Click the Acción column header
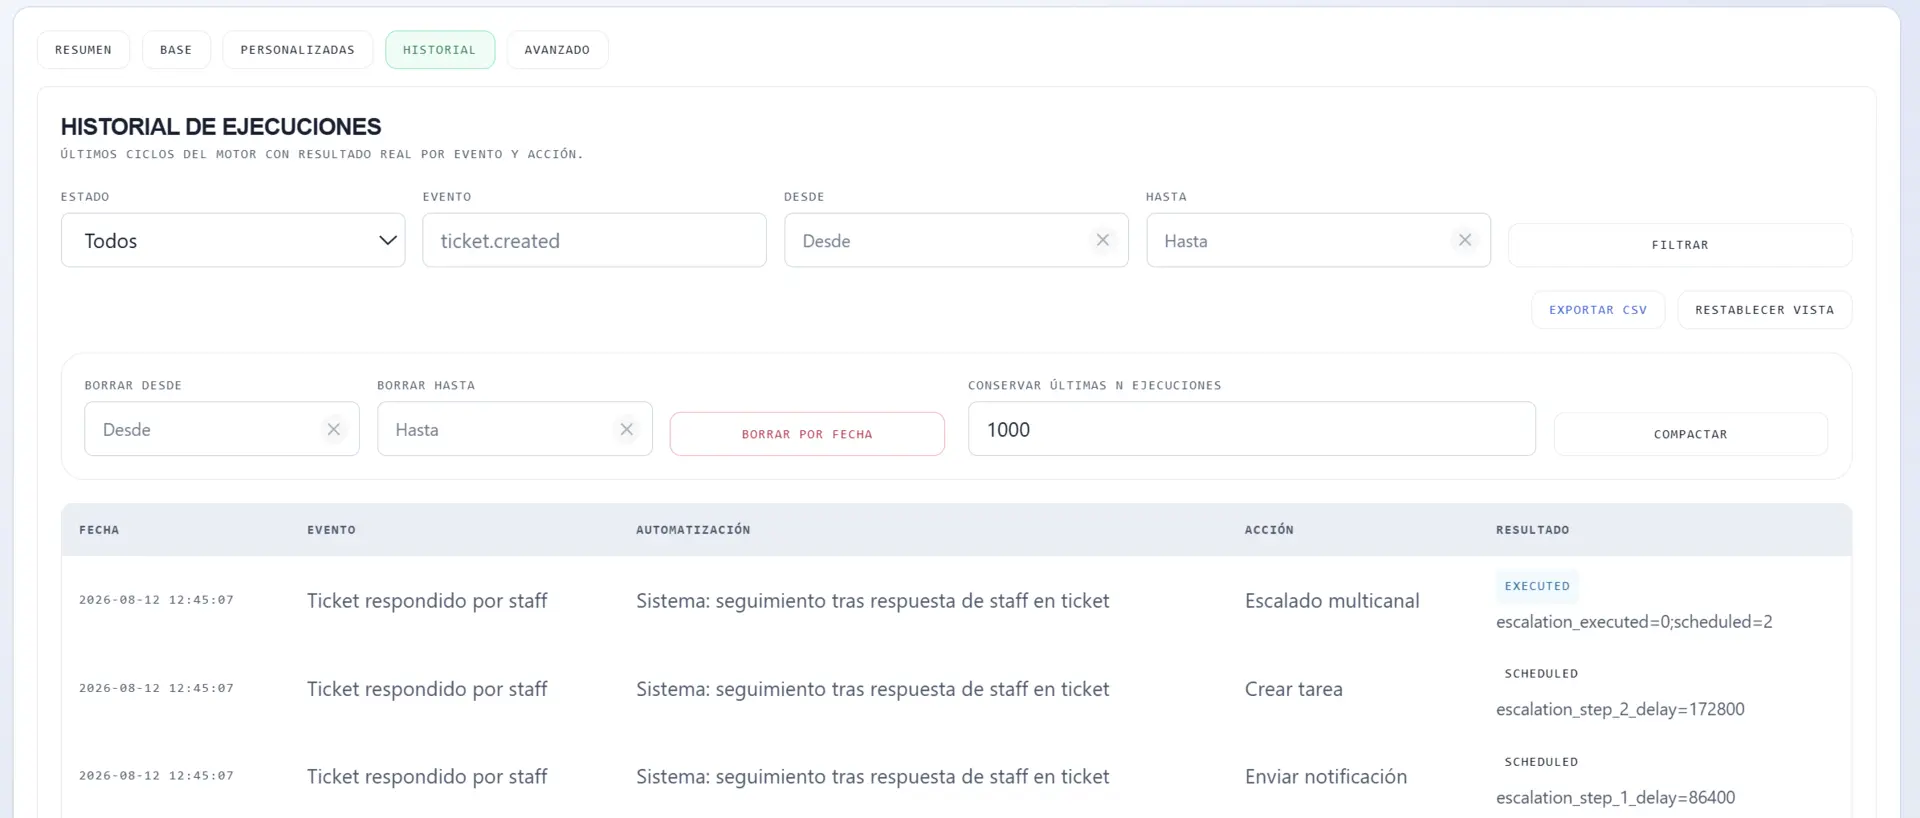 pyautogui.click(x=1269, y=530)
